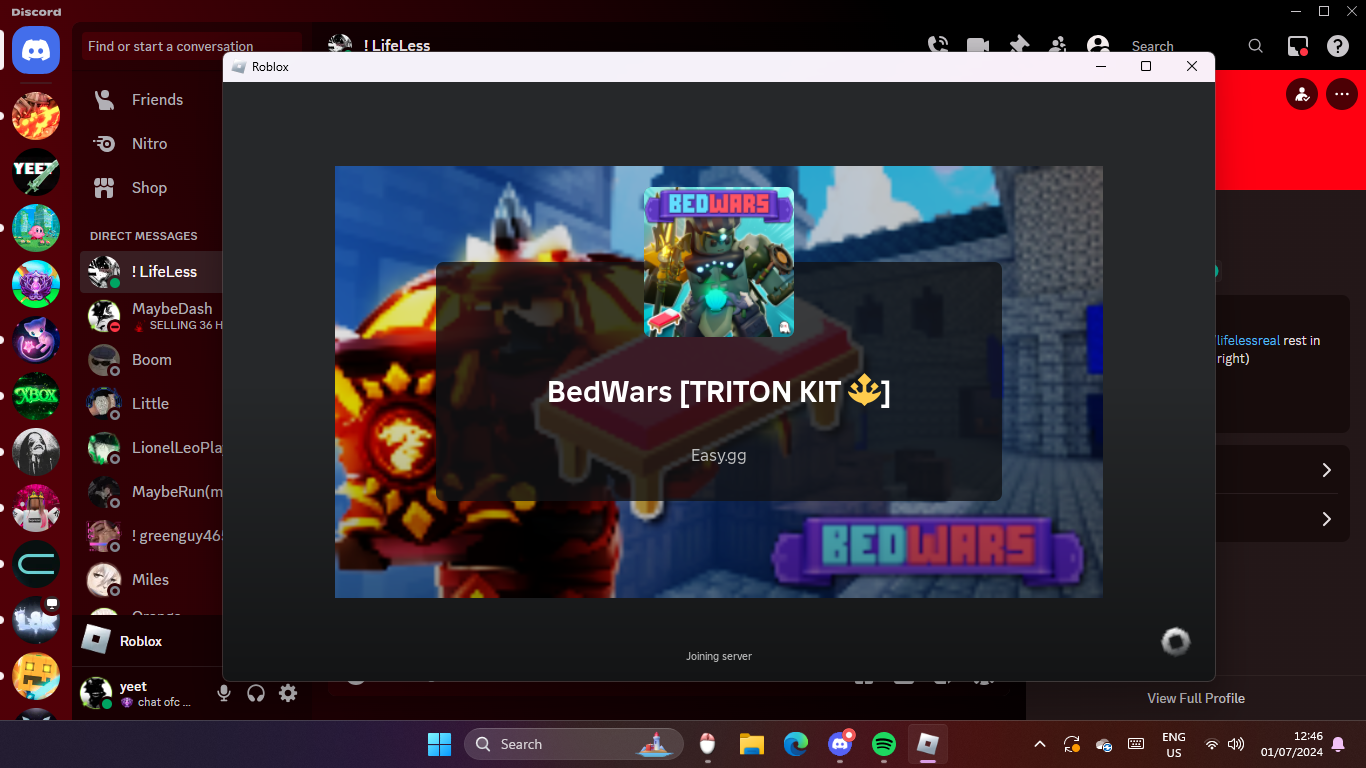This screenshot has height=768, width=1366.
Task: Open File Explorer from the taskbar
Action: (x=752, y=744)
